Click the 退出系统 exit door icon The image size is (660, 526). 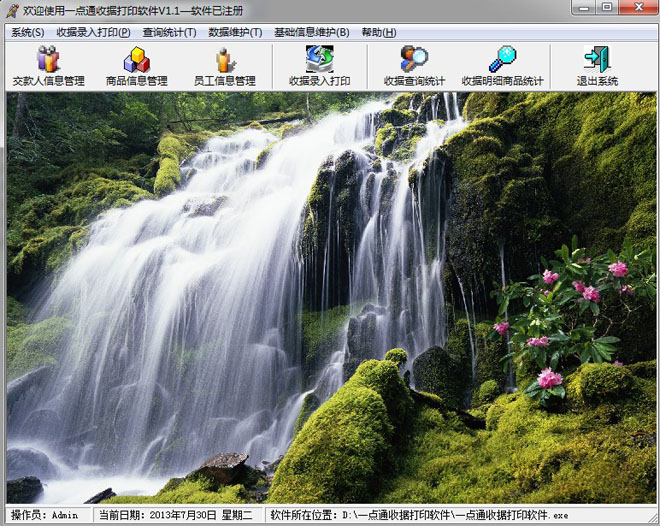click(597, 66)
